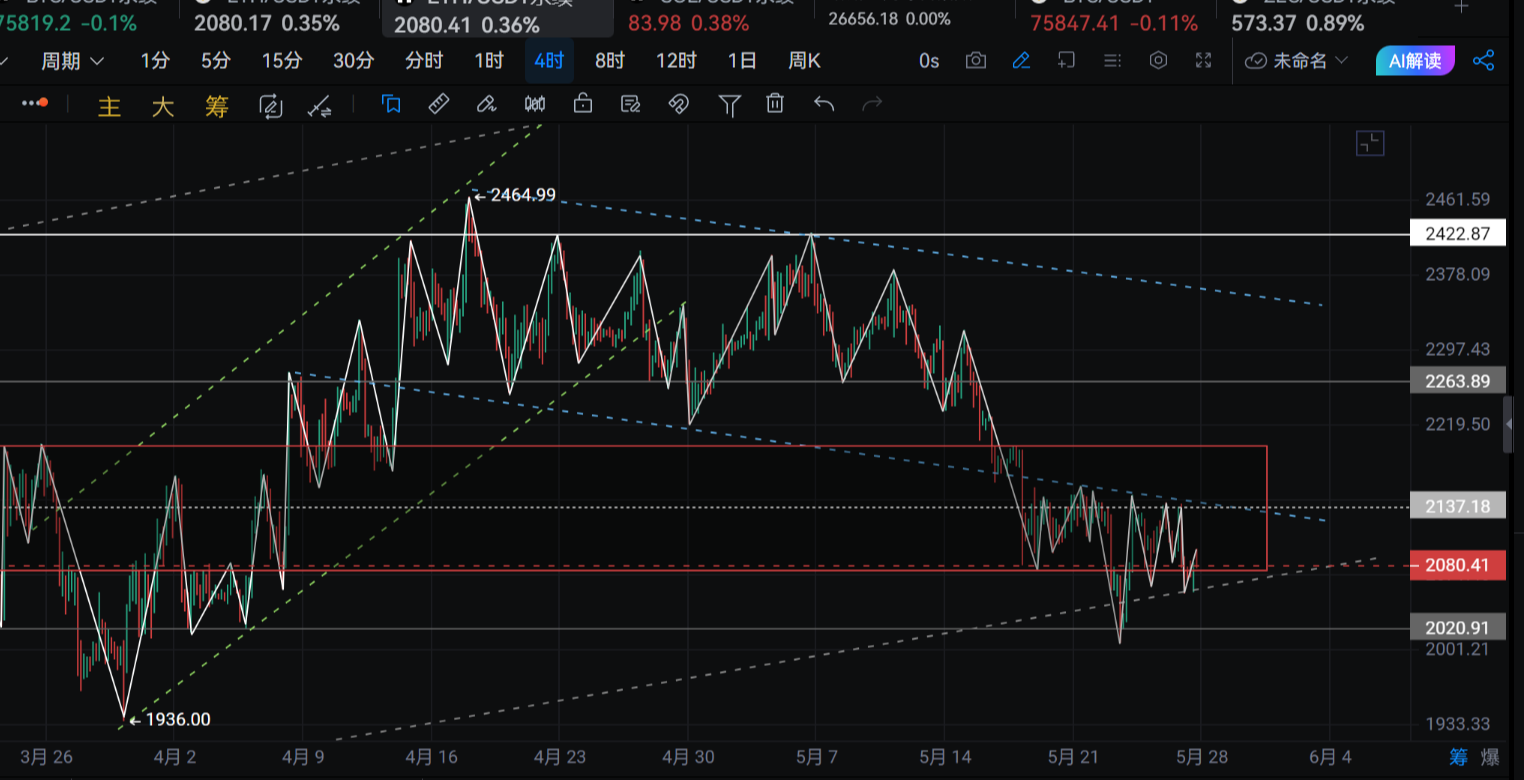Click the 2137.18 price line label
Viewport: 1524px width, 780px height.
coord(1458,507)
